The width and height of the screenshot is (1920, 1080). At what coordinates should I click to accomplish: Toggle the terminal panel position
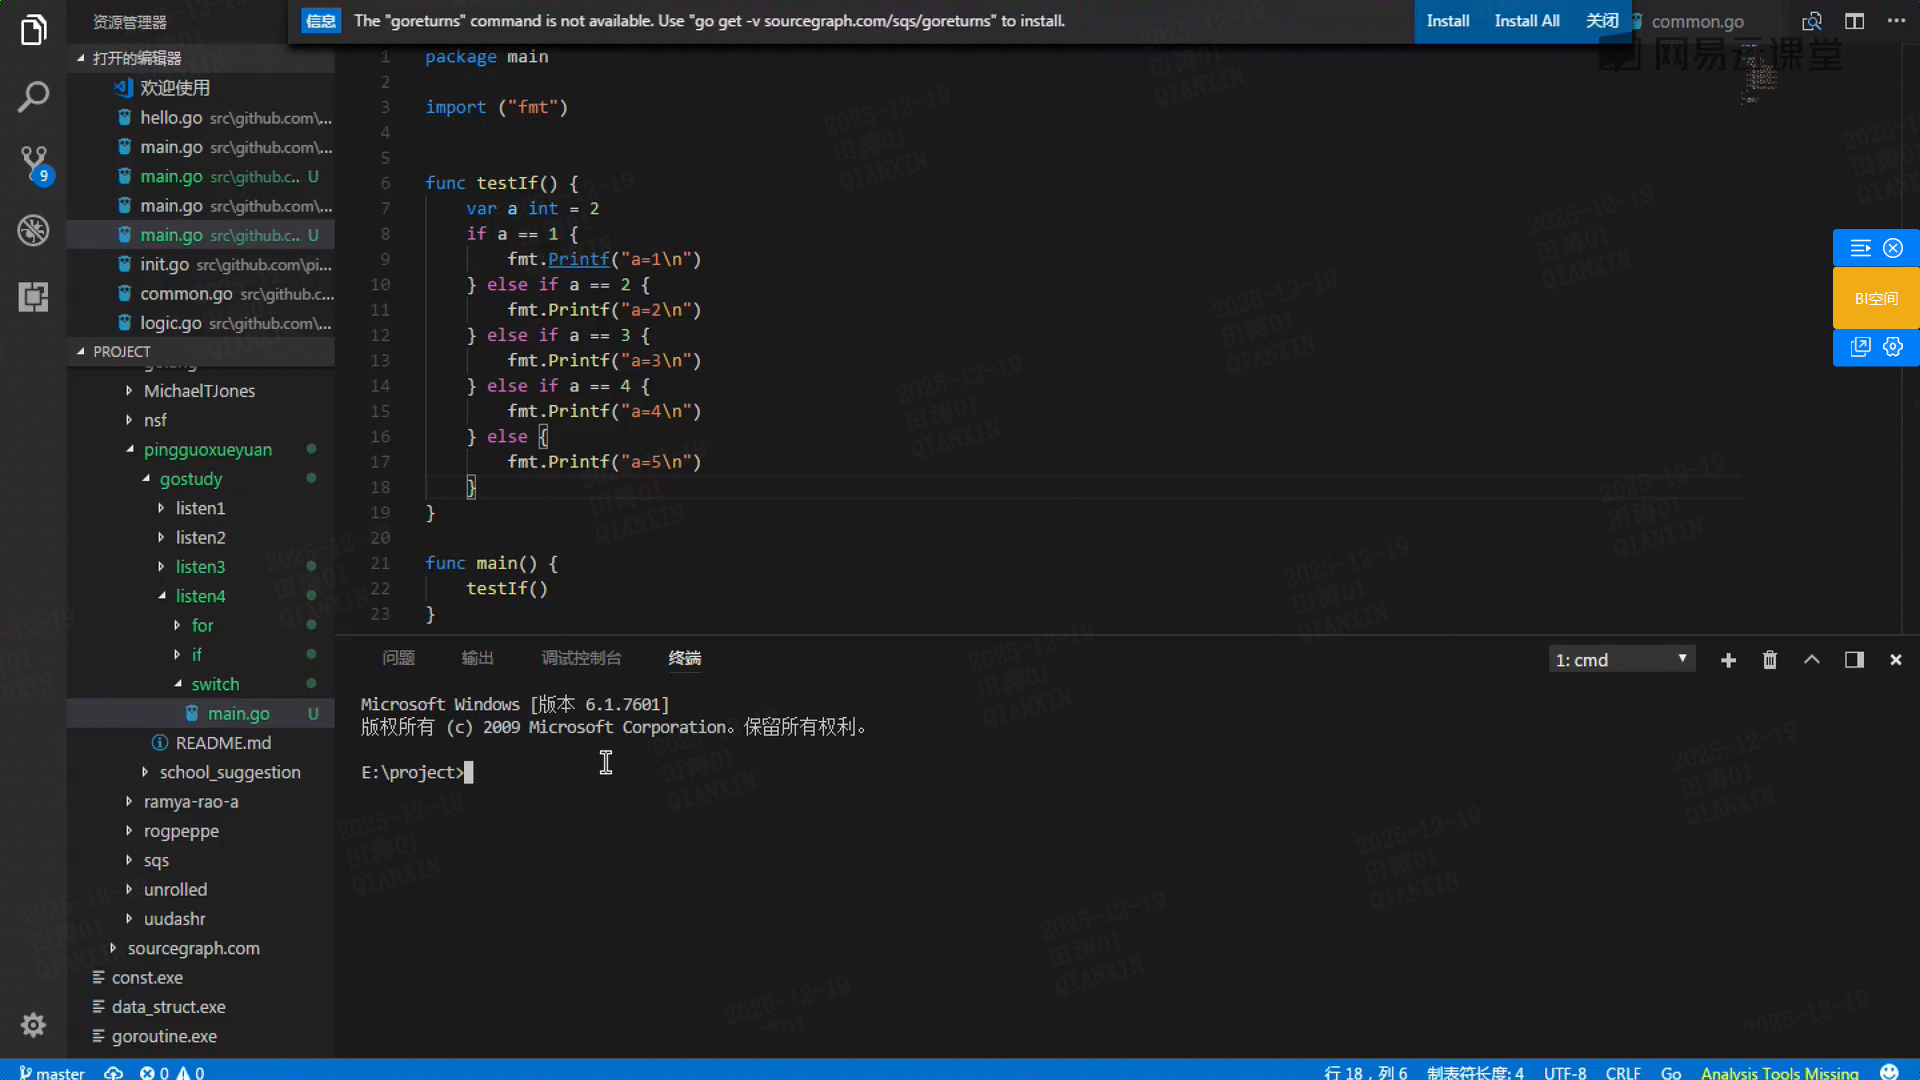coord(1854,660)
